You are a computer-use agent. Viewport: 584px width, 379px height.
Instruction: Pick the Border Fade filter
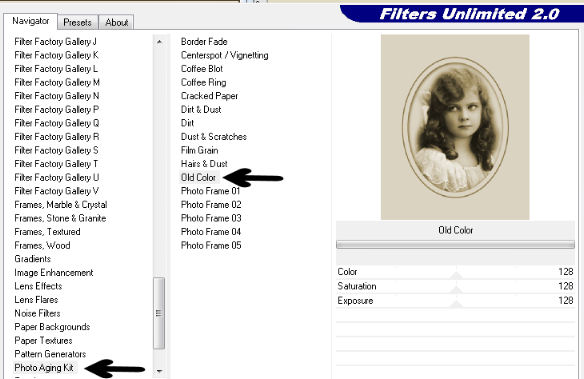pos(204,42)
